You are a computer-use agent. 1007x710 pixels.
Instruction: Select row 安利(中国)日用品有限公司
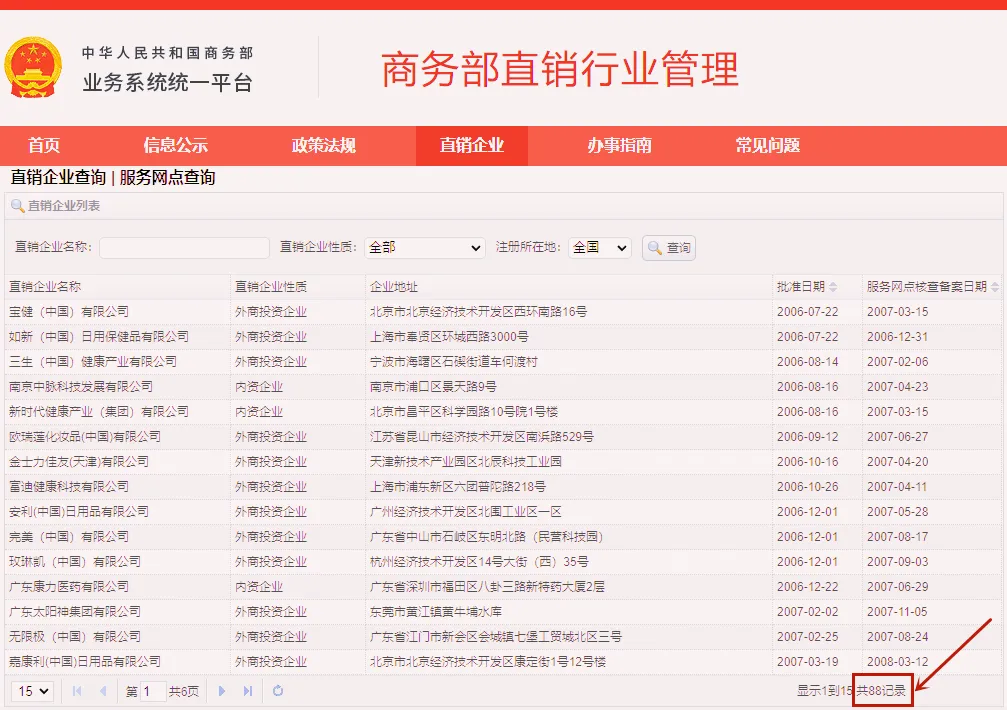pyautogui.click(x=504, y=512)
